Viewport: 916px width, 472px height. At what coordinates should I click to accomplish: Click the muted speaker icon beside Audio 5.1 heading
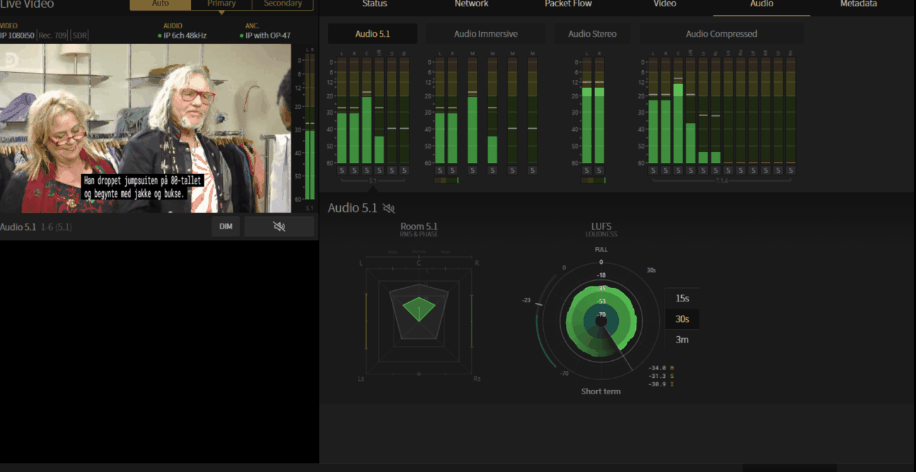388,208
